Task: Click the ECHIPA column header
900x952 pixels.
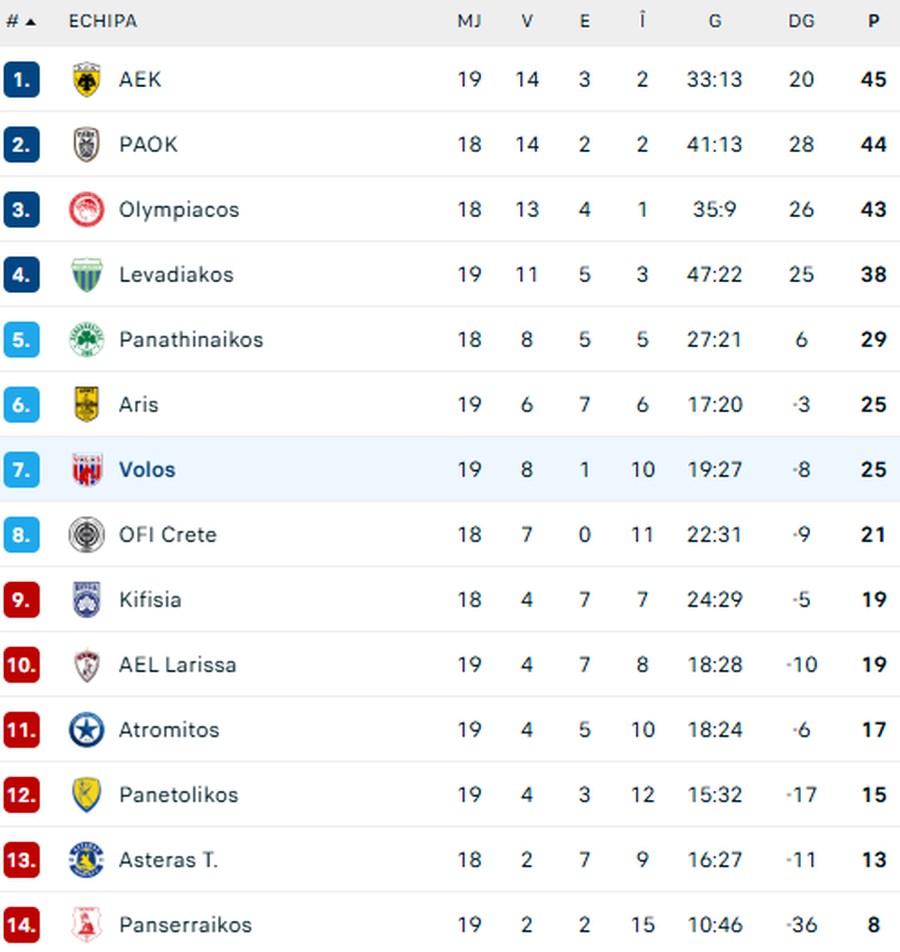Action: (102, 21)
